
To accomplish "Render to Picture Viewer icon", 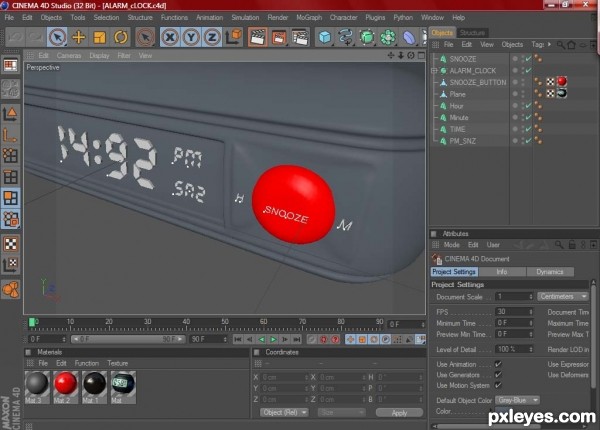I will point(279,37).
